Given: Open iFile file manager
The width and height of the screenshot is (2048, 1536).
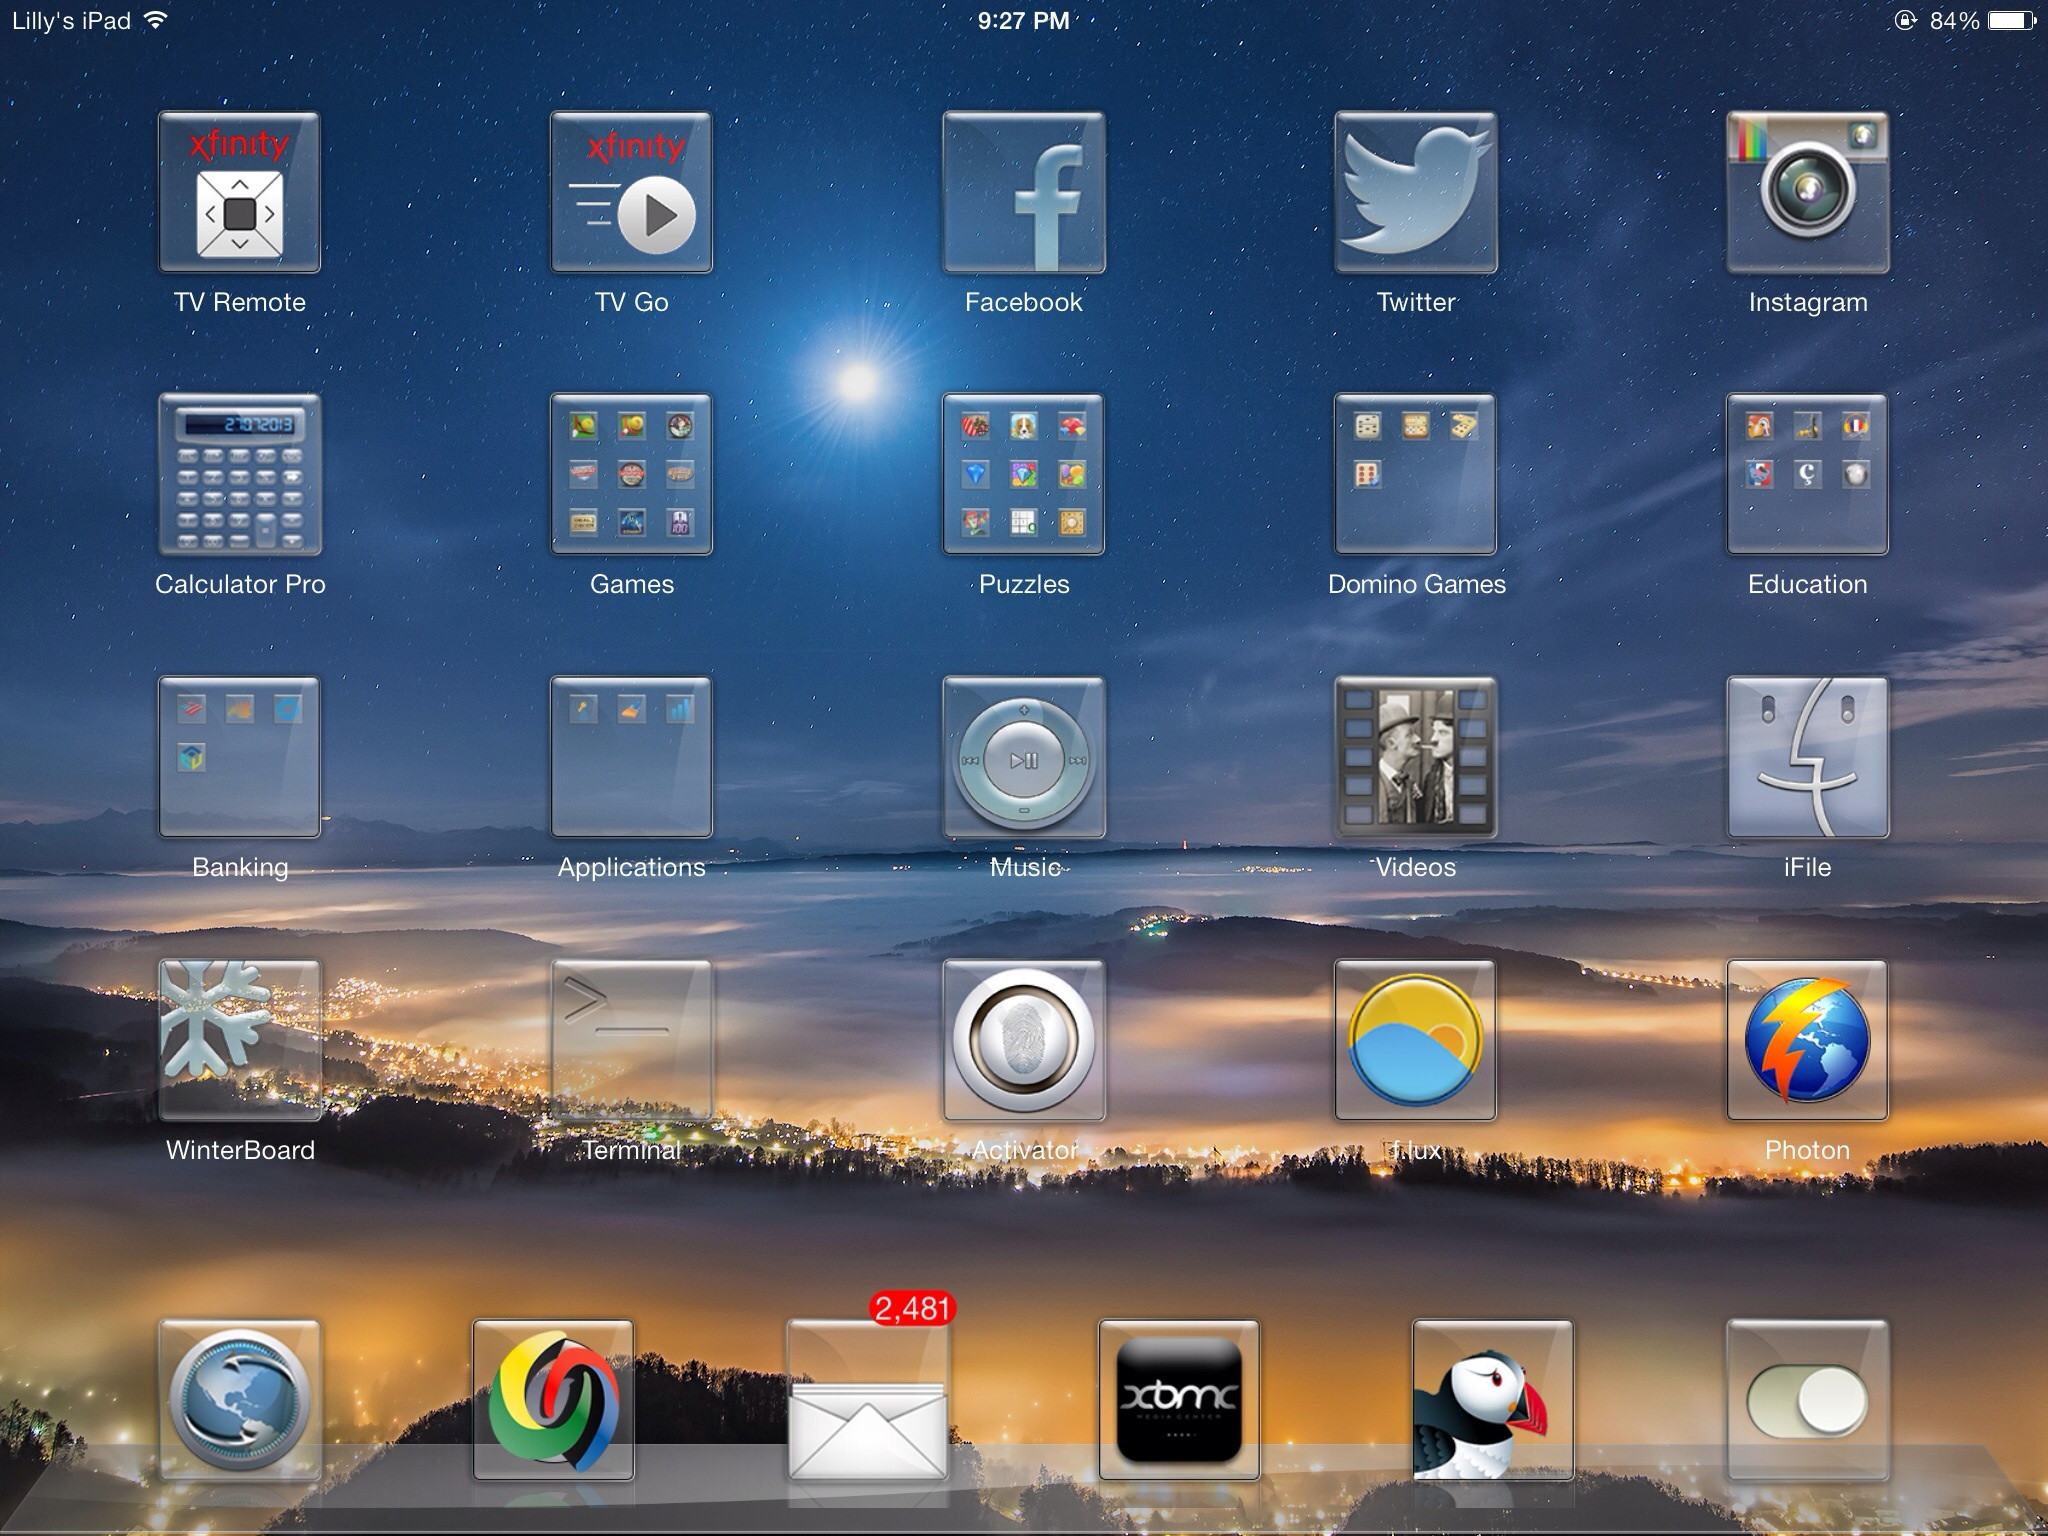Looking at the screenshot, I should point(1807,757).
